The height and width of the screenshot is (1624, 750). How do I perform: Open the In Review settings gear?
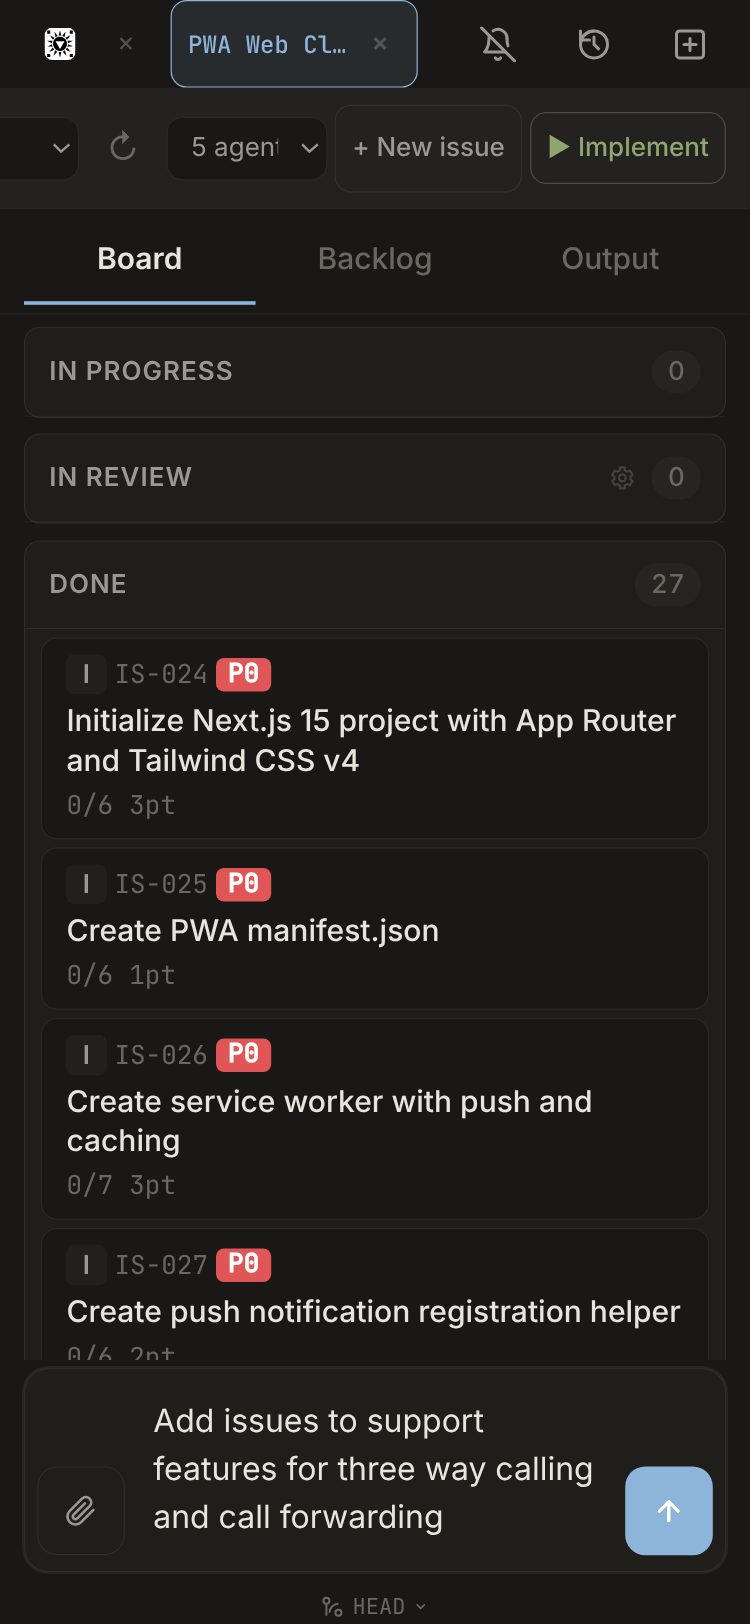622,478
